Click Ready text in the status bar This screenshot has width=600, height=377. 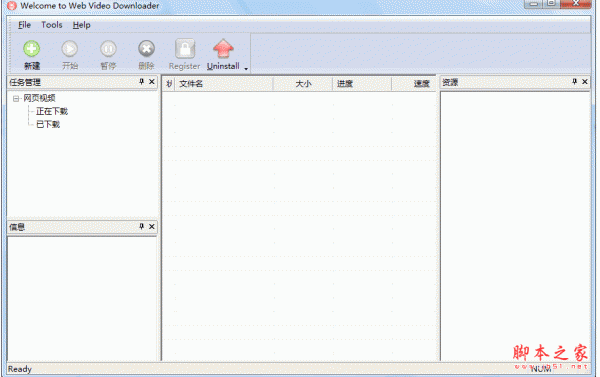pos(20,369)
